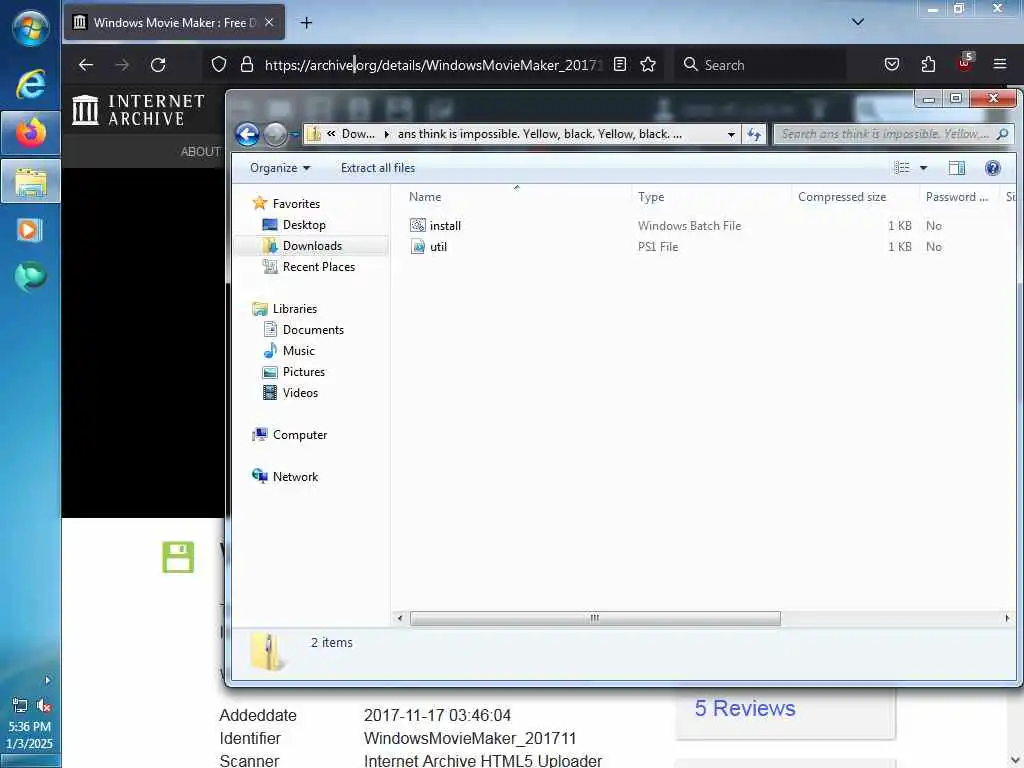Click the teal round app taskbar icon
The width and height of the screenshot is (1024, 768).
coord(30,276)
